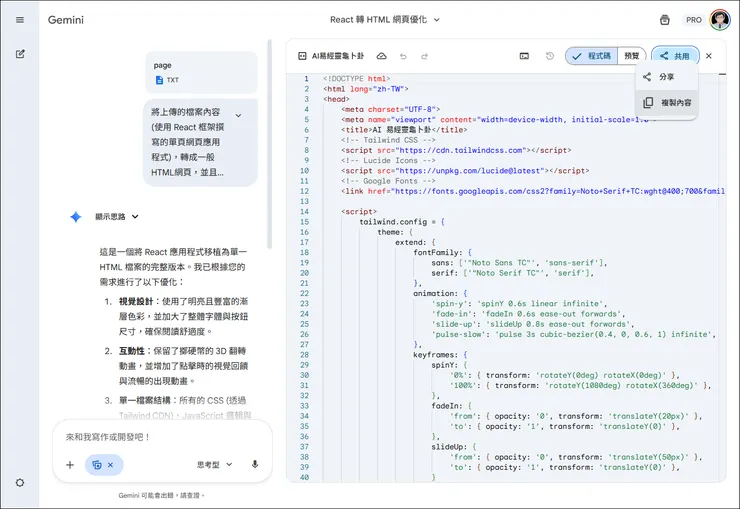The width and height of the screenshot is (740, 509).
Task: Click the 視覺設計 list item text
Action: click(182, 317)
